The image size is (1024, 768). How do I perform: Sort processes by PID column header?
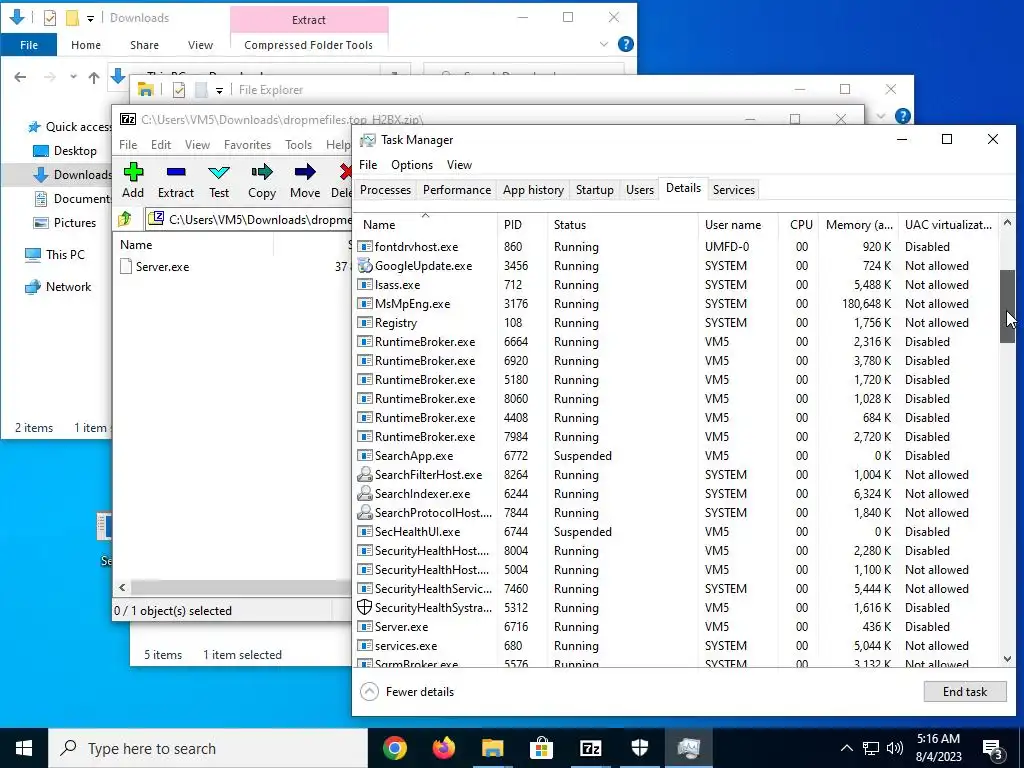(x=521, y=224)
